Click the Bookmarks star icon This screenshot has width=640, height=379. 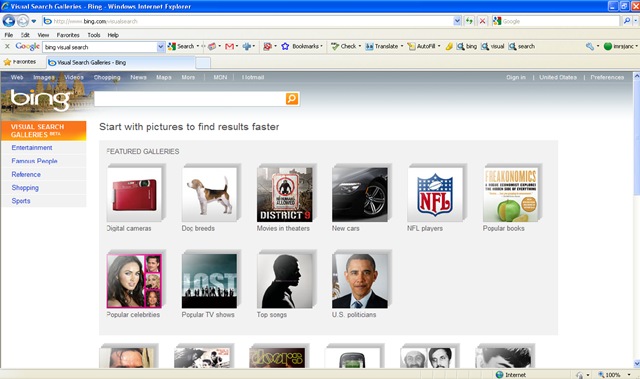285,47
